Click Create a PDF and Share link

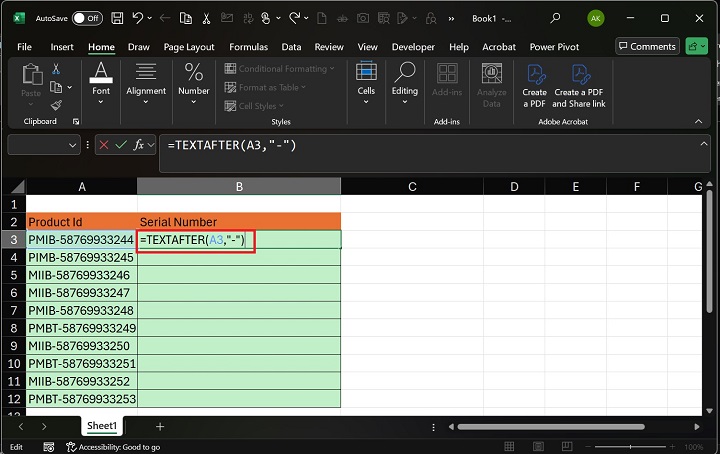coord(579,84)
